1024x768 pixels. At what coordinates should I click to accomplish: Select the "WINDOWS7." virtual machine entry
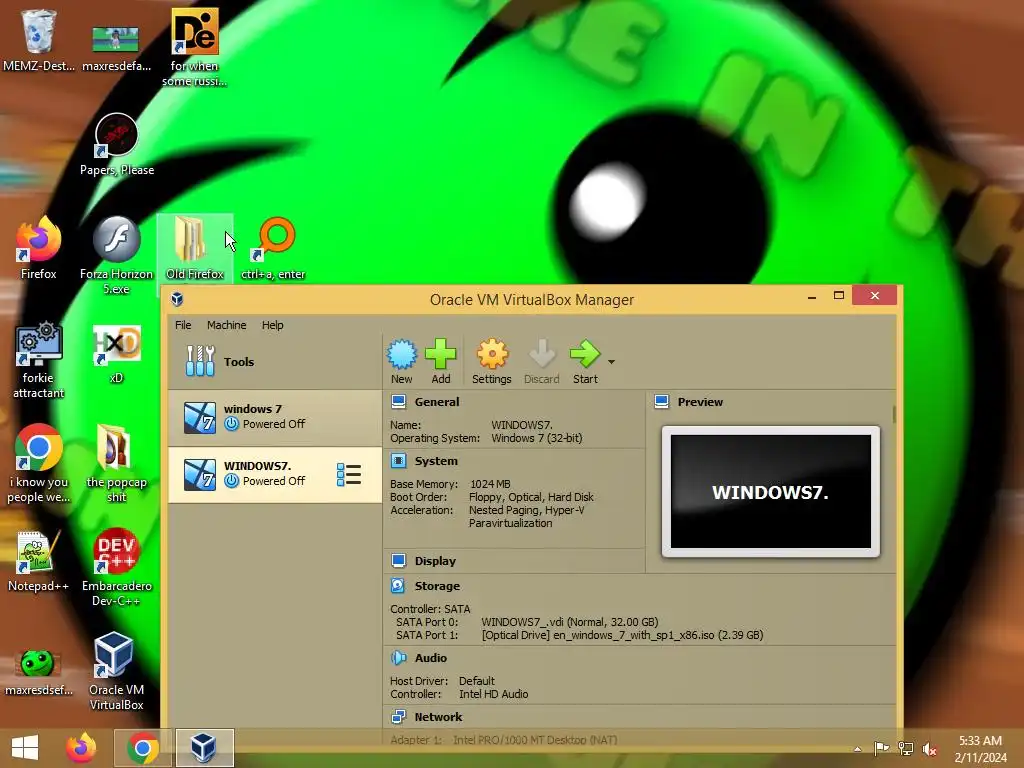coord(274,475)
